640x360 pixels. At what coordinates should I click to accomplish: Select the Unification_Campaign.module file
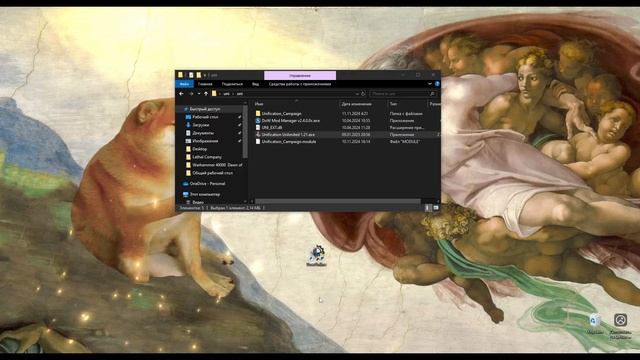pyautogui.click(x=289, y=142)
